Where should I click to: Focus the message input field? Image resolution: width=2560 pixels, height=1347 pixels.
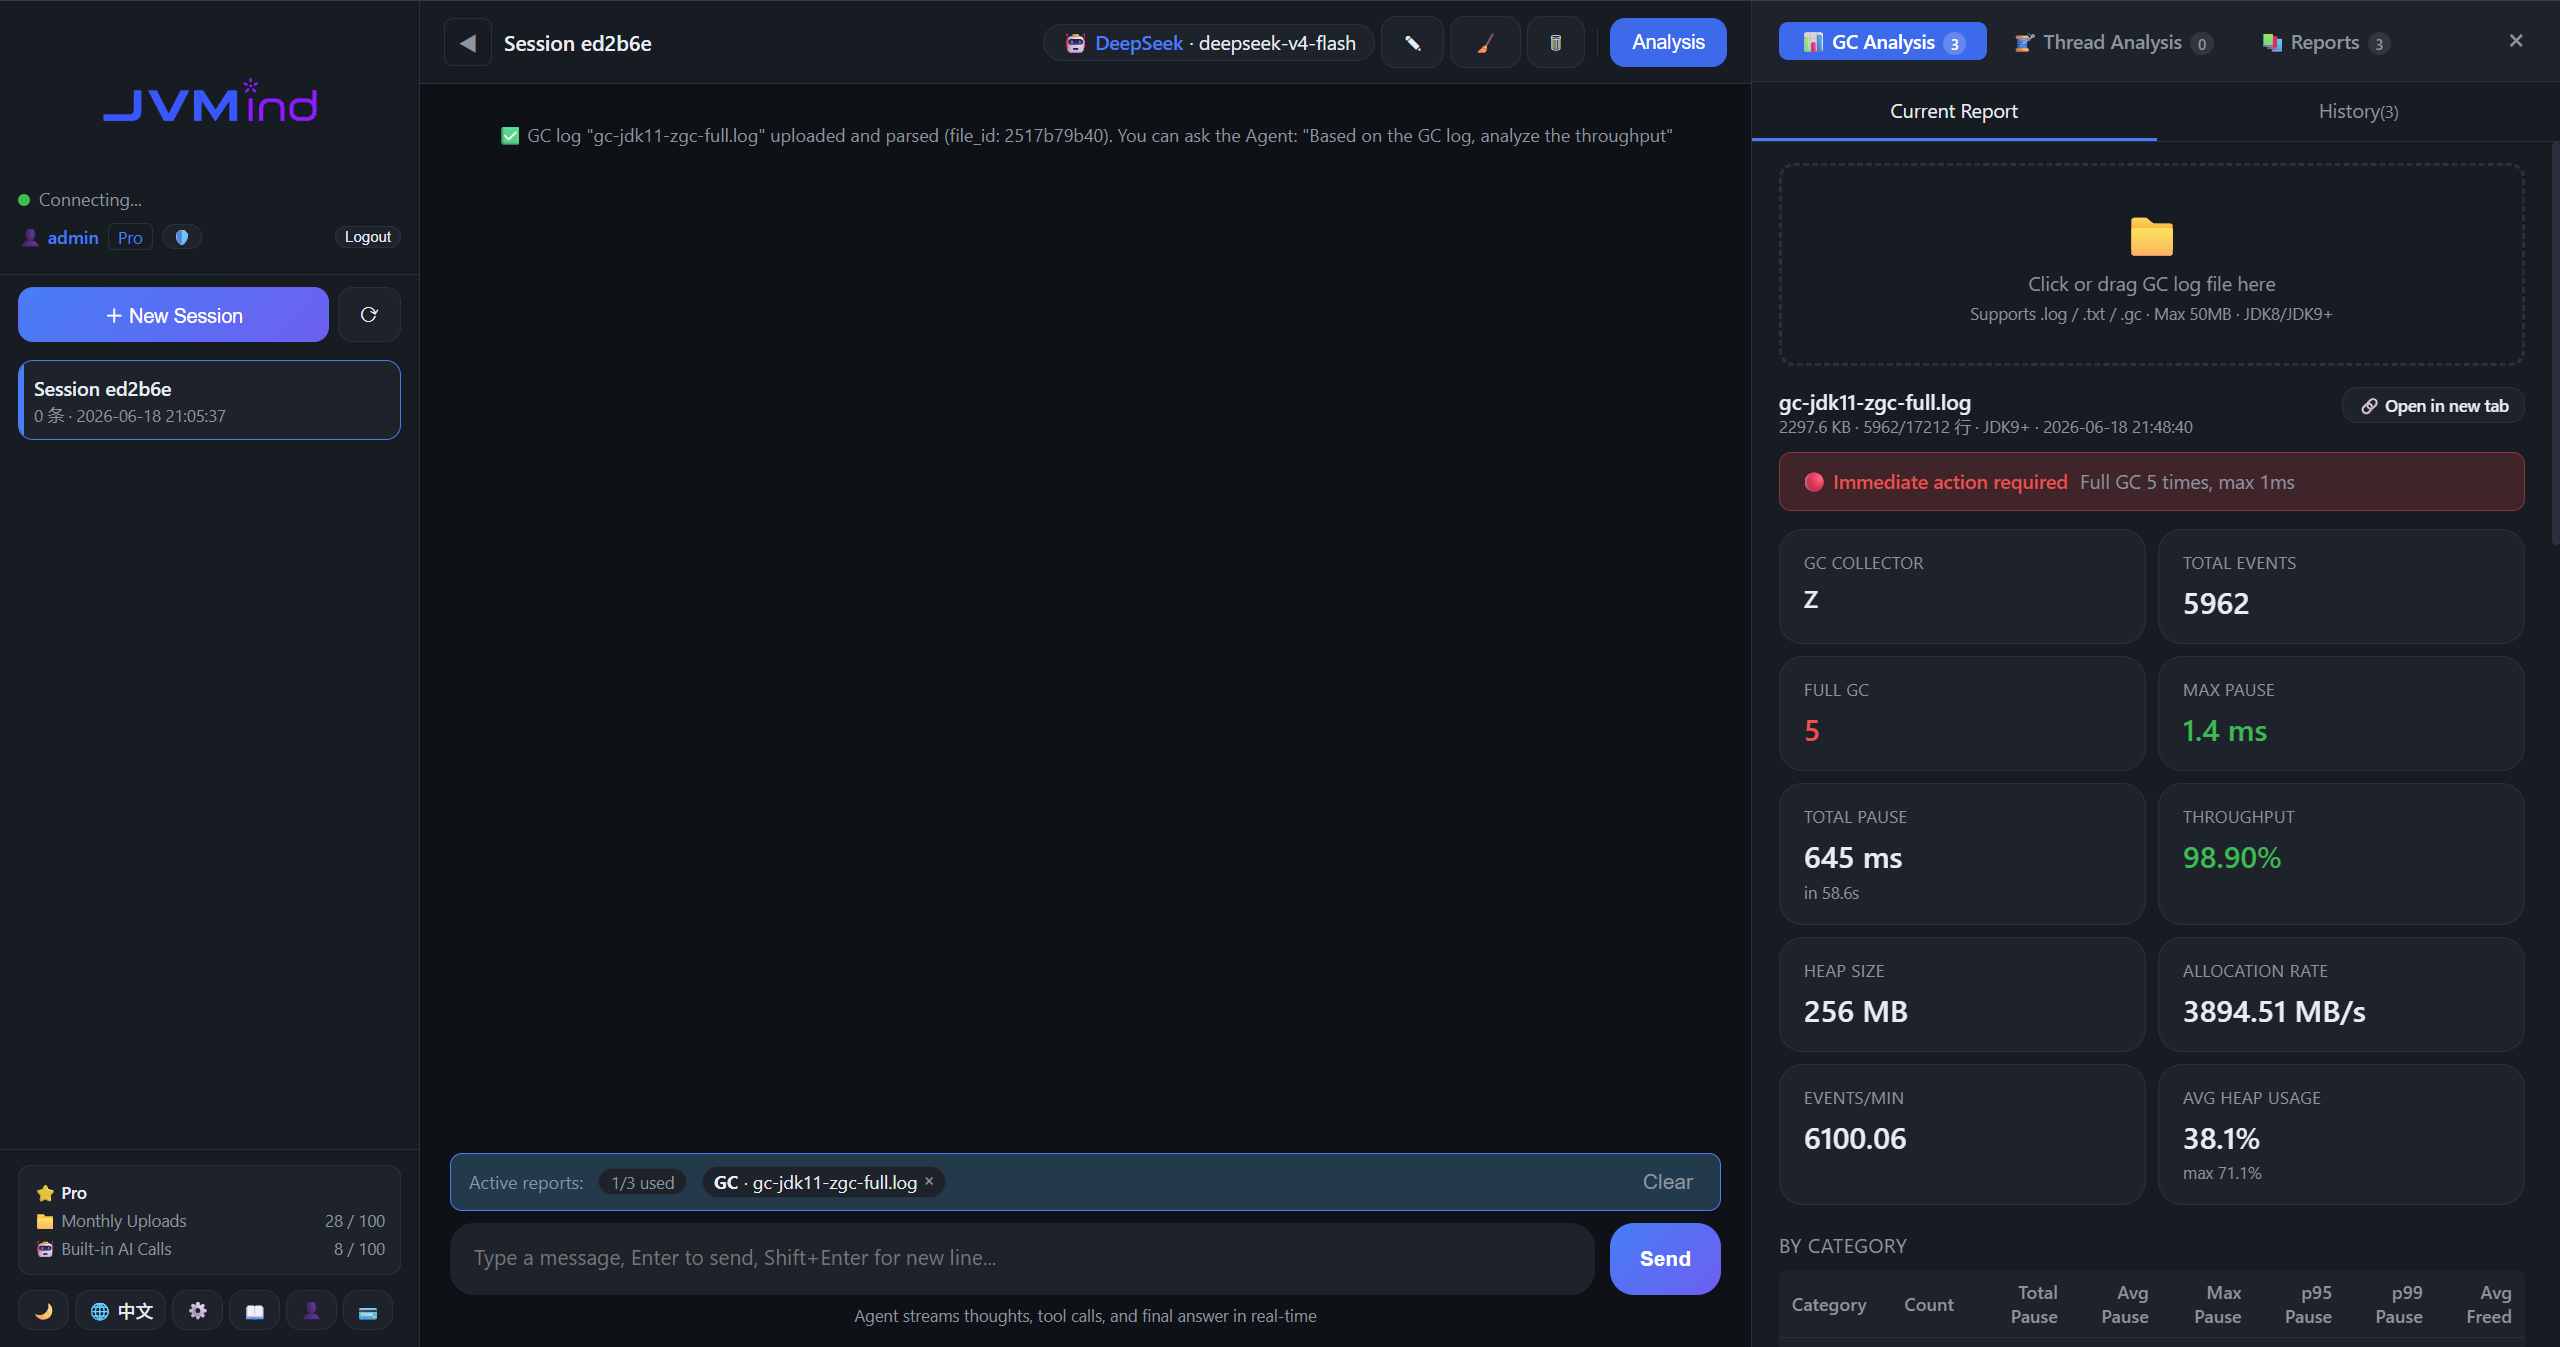click(1022, 1258)
